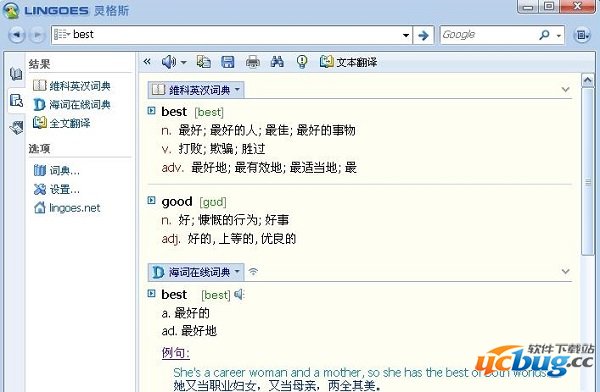Click the dictionary list icon in search box
Image resolution: width=600 pixels, height=392 pixels.
point(61,34)
